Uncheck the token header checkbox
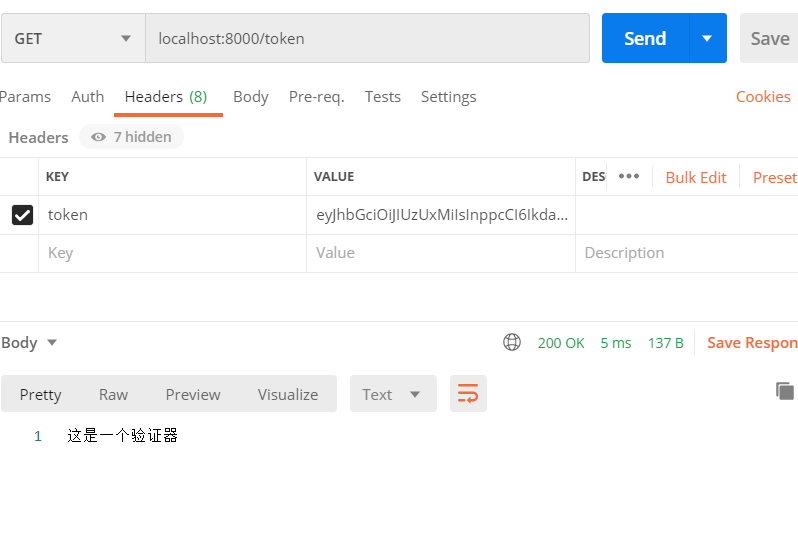The image size is (798, 555). [x=22, y=215]
